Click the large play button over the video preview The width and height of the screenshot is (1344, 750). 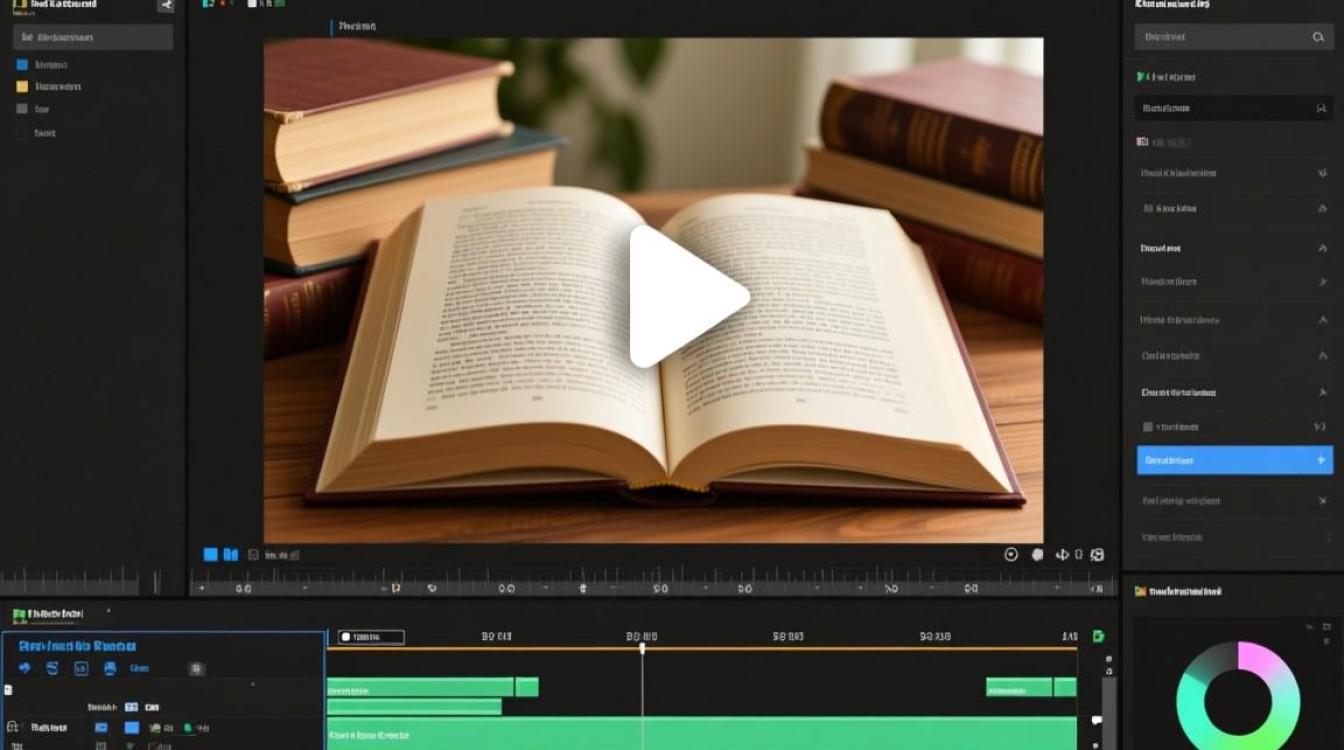(x=687, y=296)
